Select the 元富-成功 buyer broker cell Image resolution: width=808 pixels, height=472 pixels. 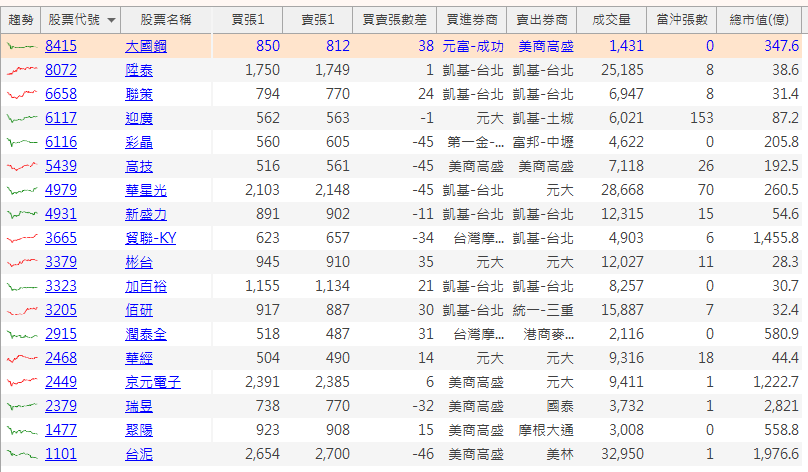[473, 47]
